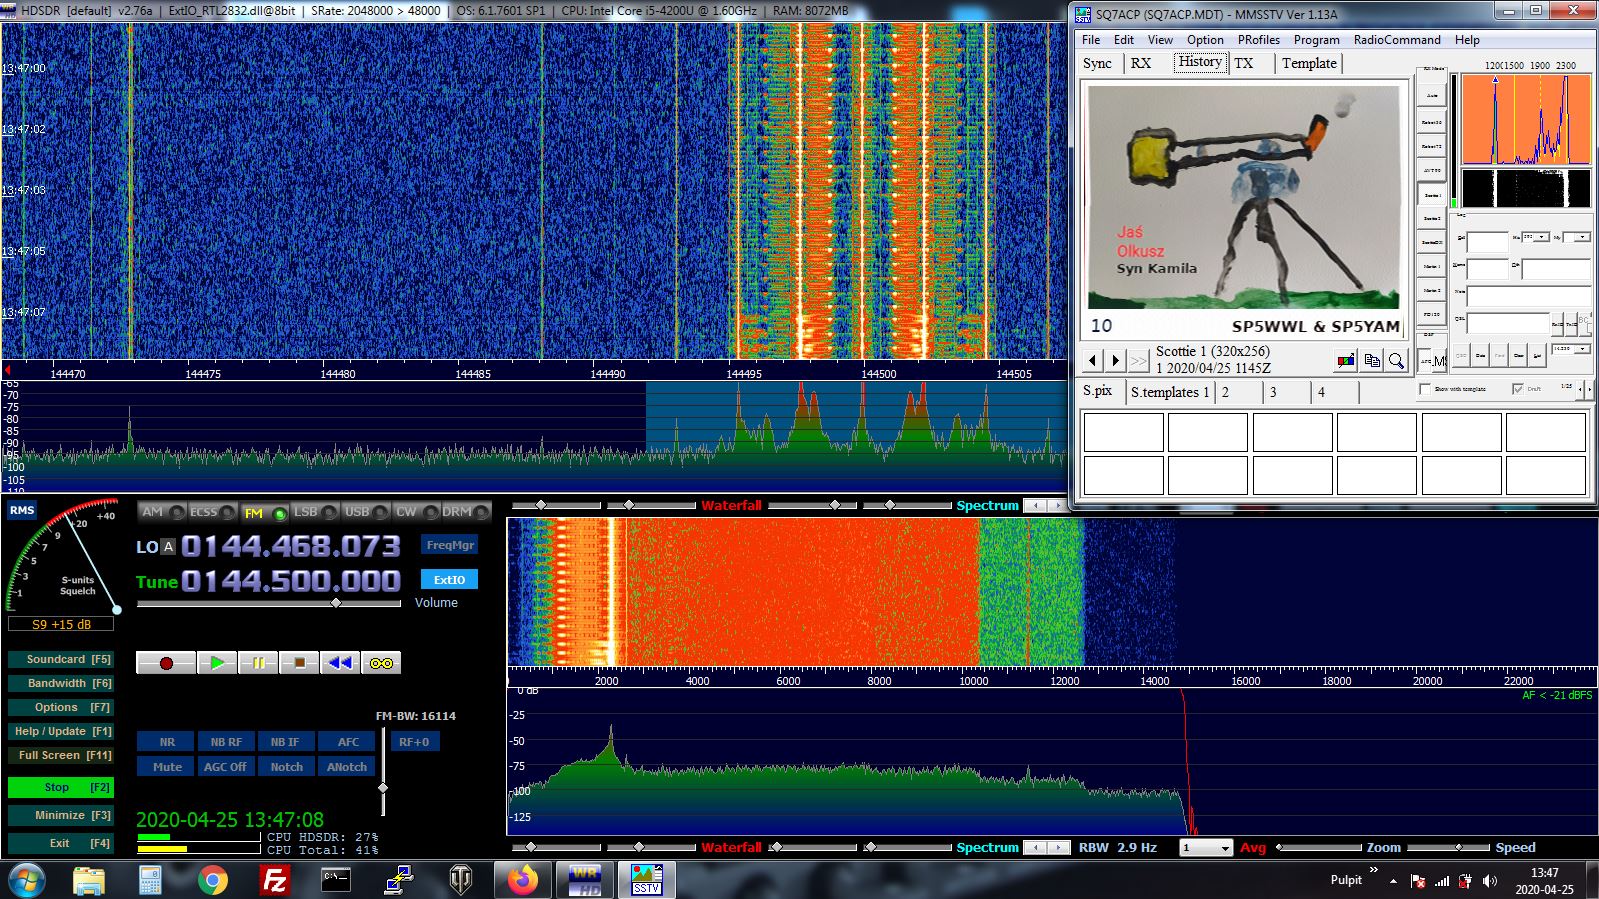Viewport: 1599px width, 899px height.
Task: Show previous image in MMSSTV history
Action: (1093, 360)
